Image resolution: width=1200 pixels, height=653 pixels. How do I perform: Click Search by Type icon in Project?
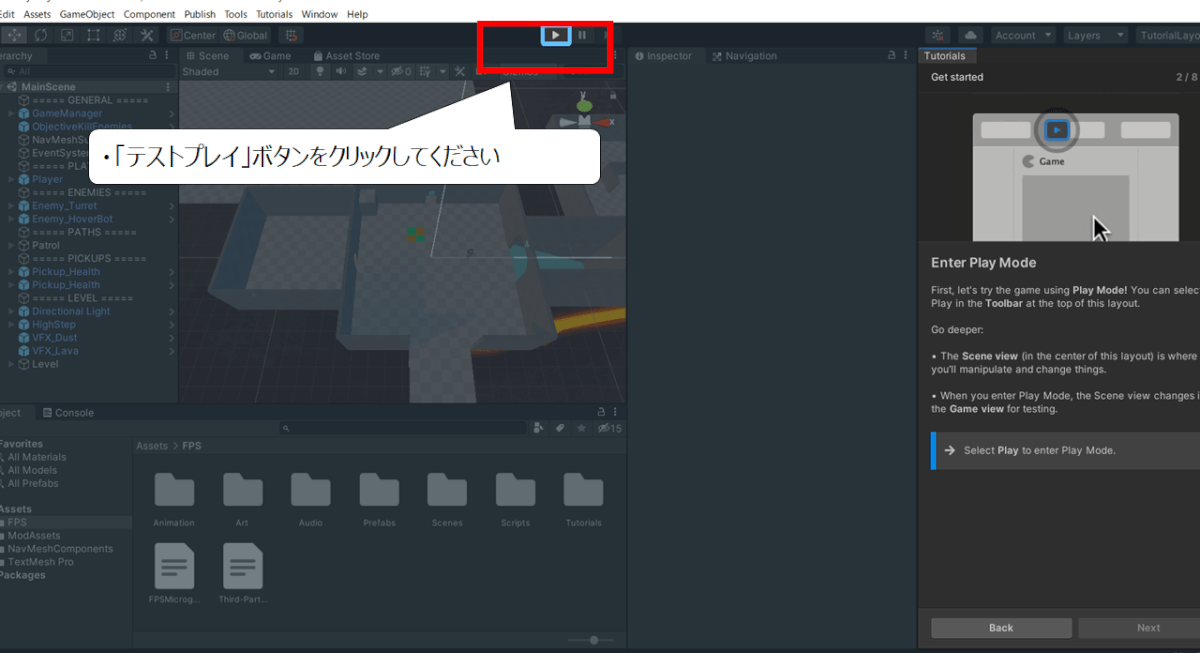(x=539, y=428)
